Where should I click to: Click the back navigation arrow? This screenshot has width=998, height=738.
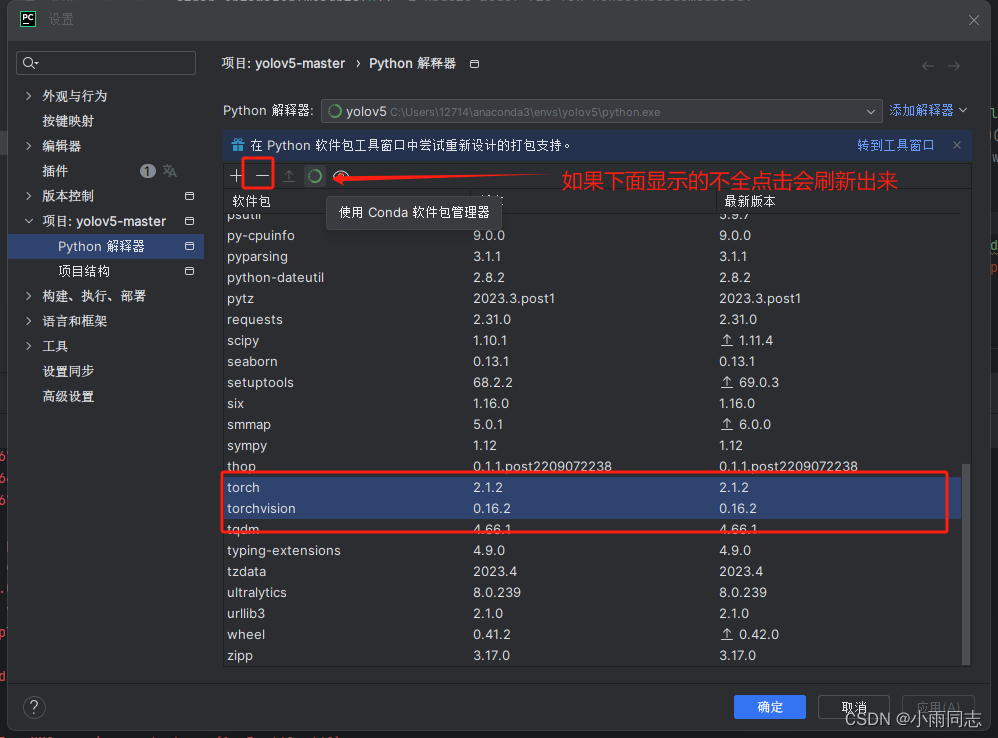coord(928,66)
